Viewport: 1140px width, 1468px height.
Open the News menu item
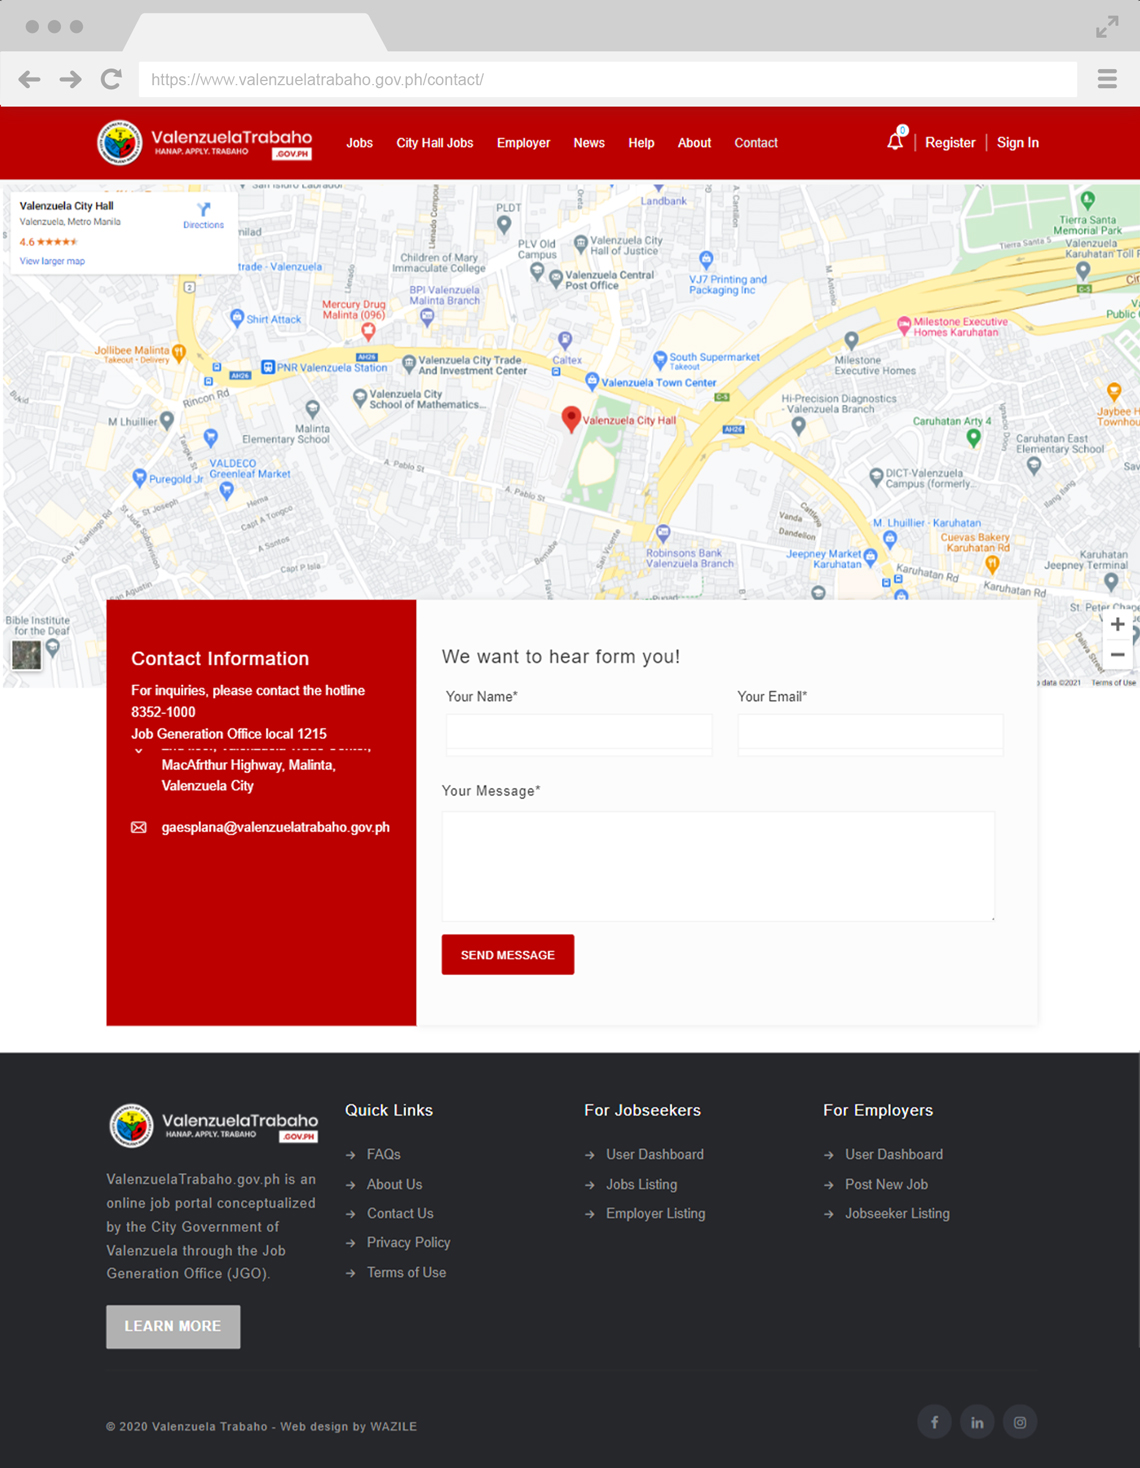coord(589,143)
